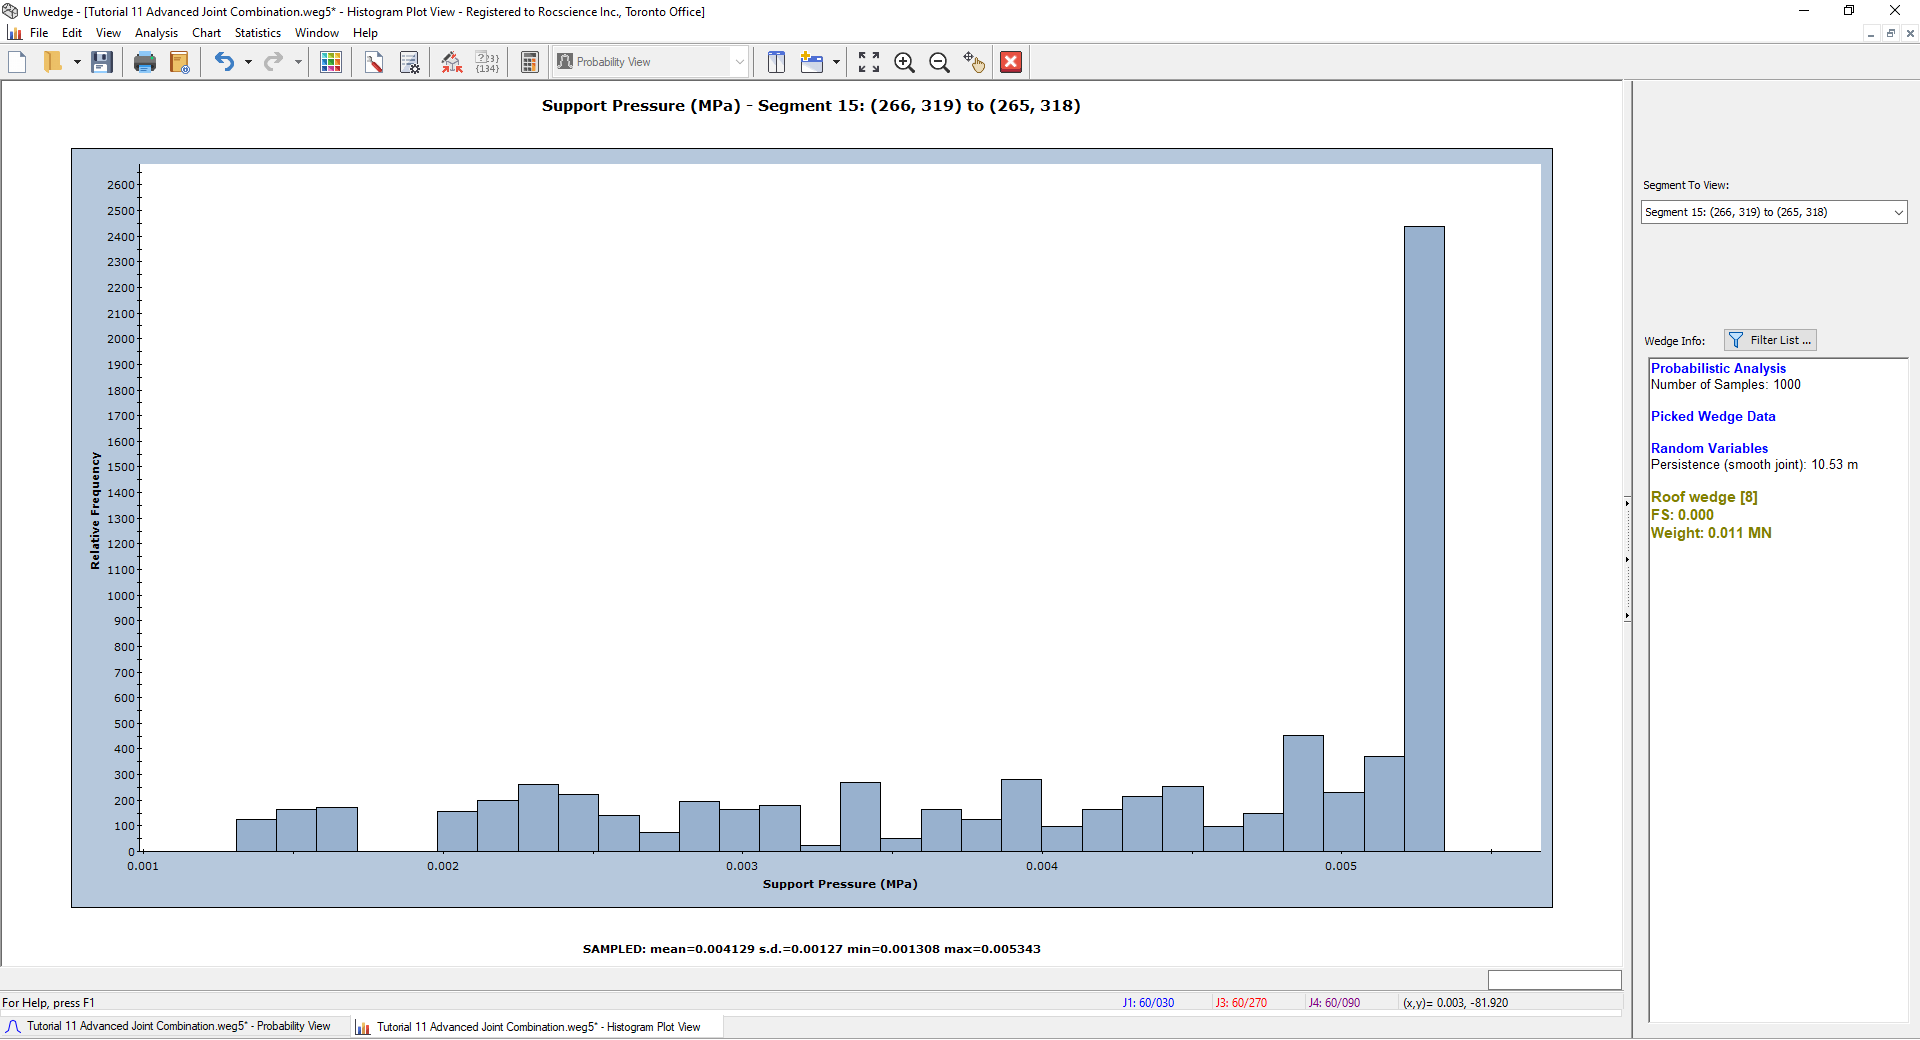
Task: Minimize the inner document window
Action: pos(1870,33)
